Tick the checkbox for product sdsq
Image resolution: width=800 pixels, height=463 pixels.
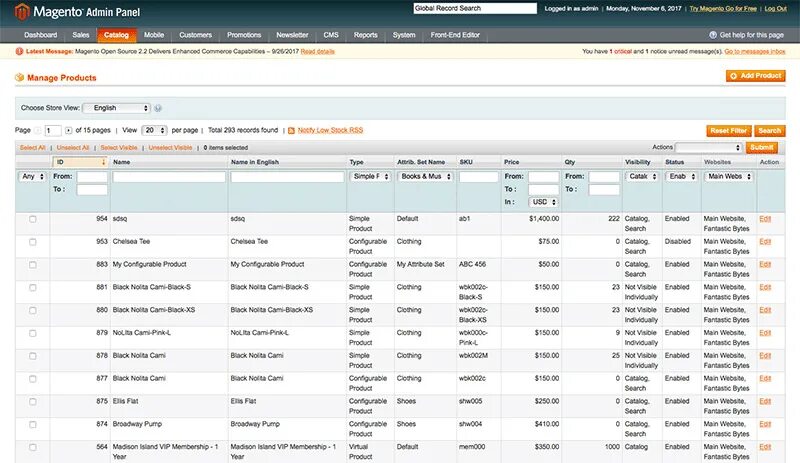pos(33,219)
